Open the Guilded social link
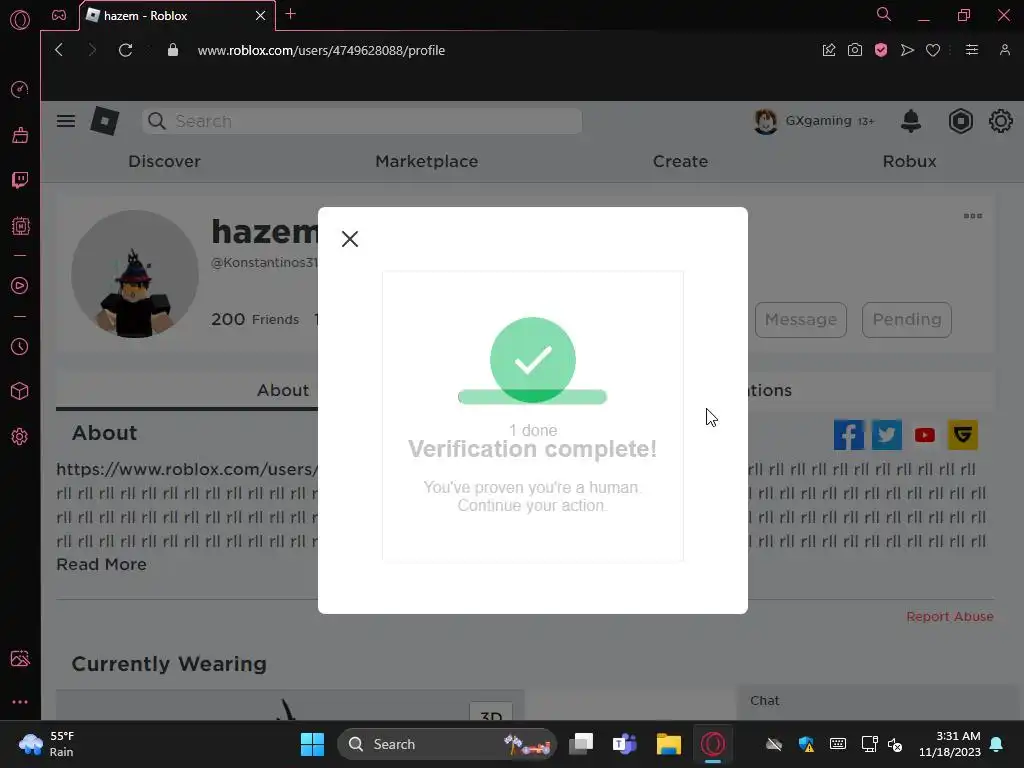This screenshot has height=768, width=1024. pos(963,435)
